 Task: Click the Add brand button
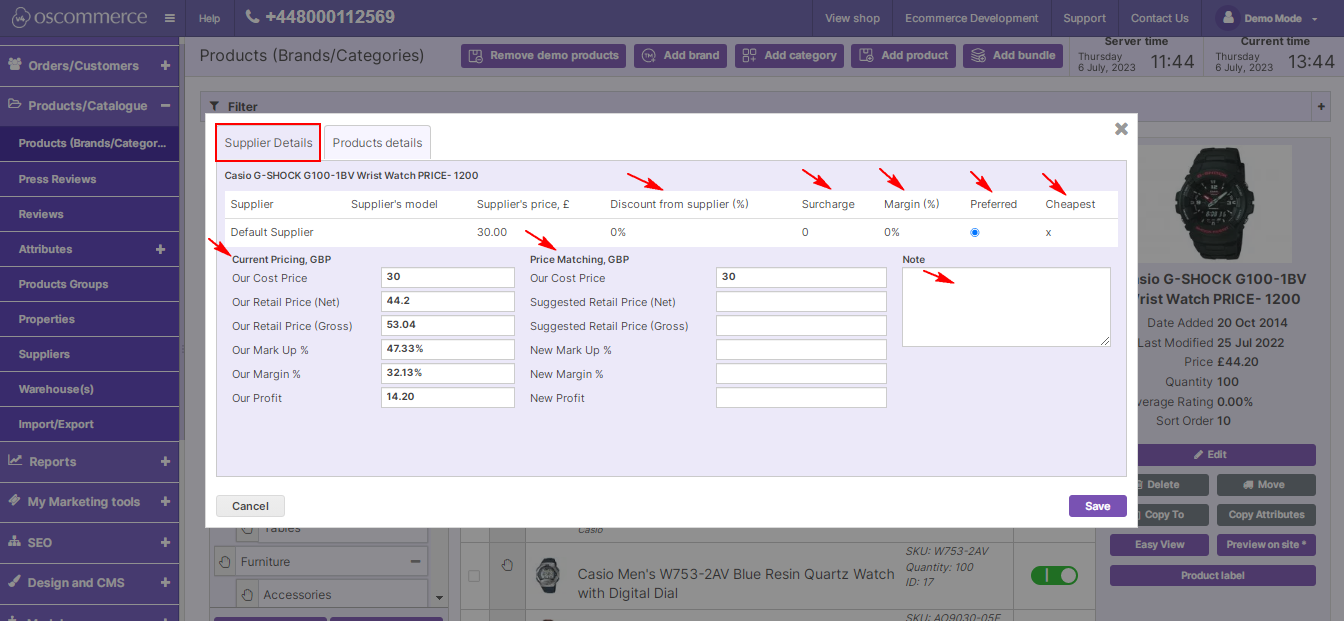coord(680,56)
